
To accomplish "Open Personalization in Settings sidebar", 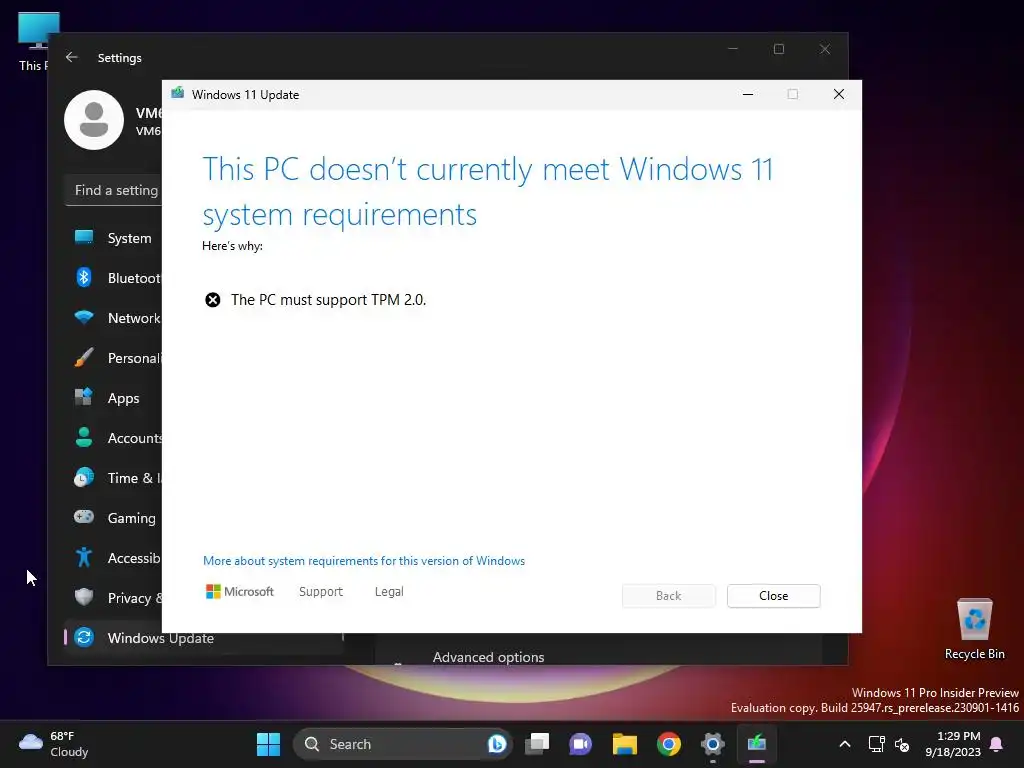I will click(114, 358).
